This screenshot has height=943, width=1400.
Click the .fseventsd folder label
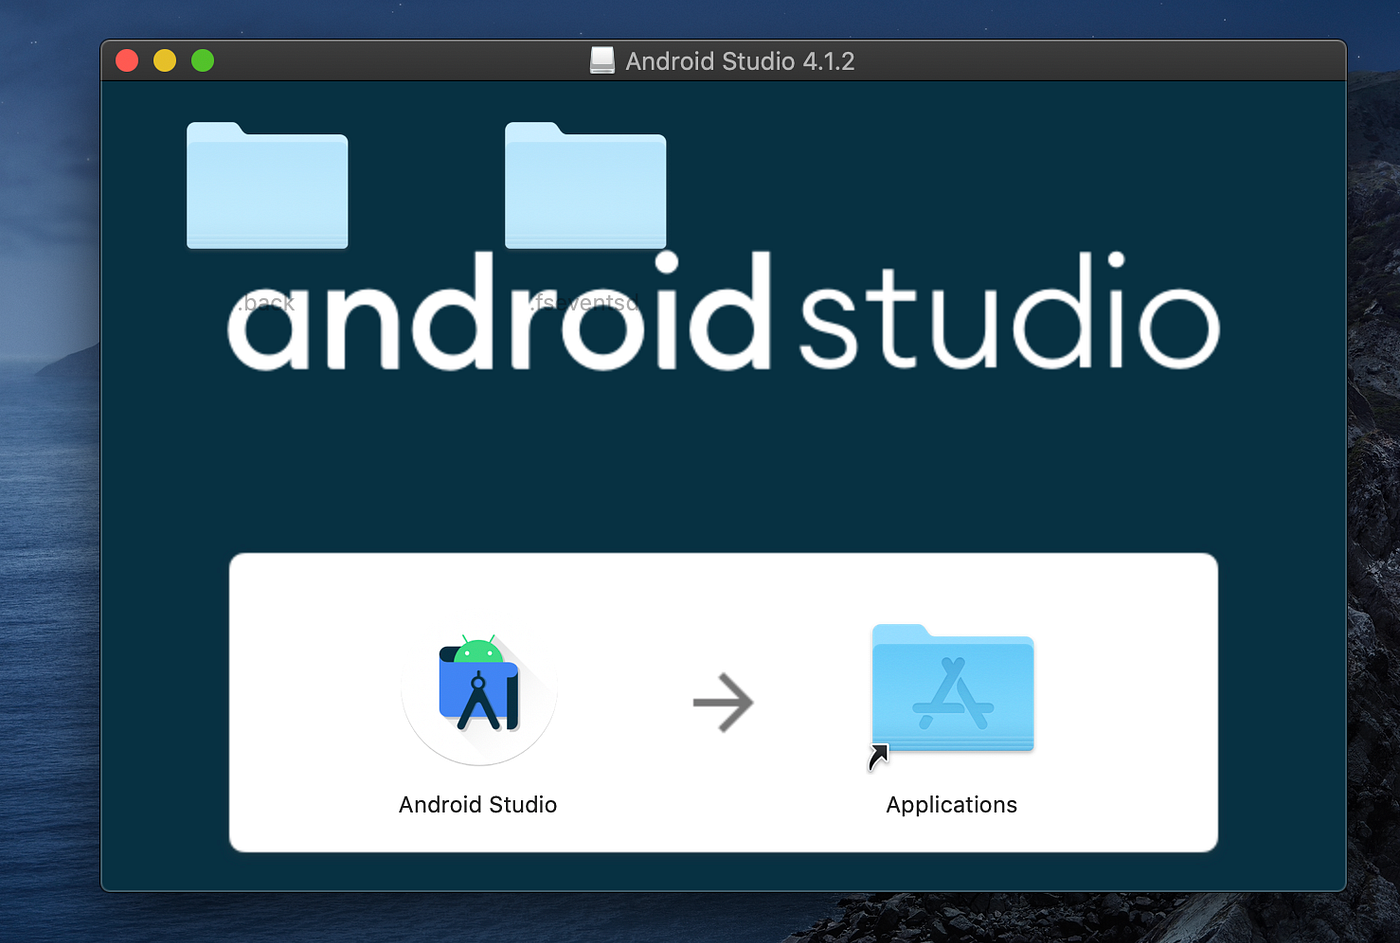click(584, 302)
